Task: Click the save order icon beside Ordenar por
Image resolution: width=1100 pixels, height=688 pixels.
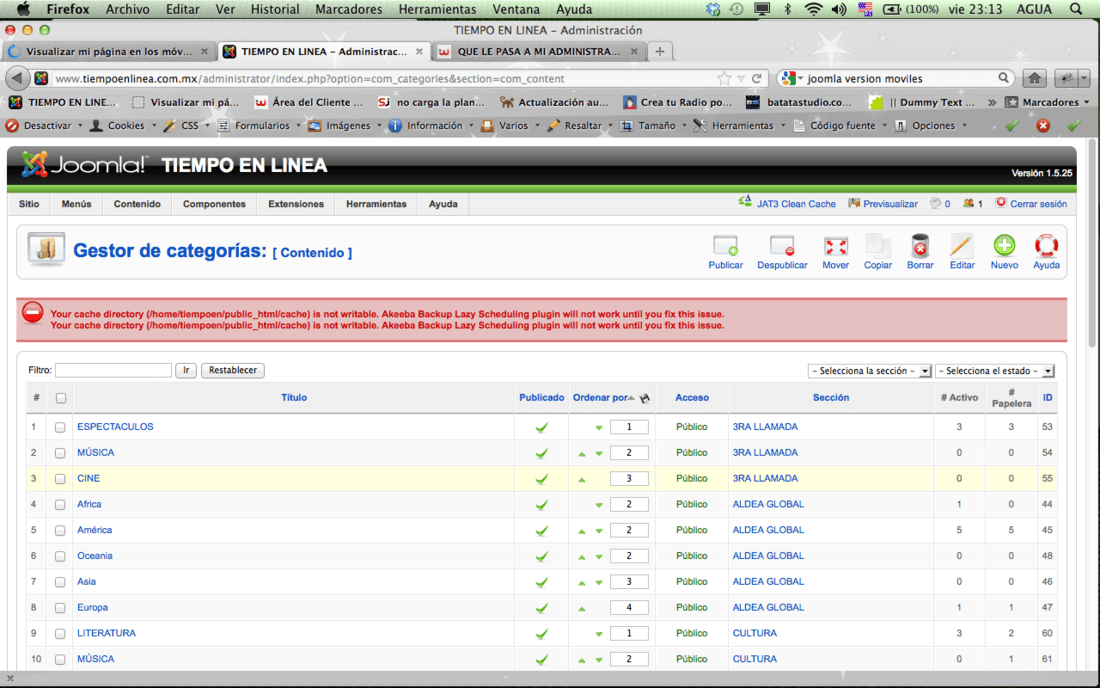Action: pyautogui.click(x=645, y=398)
